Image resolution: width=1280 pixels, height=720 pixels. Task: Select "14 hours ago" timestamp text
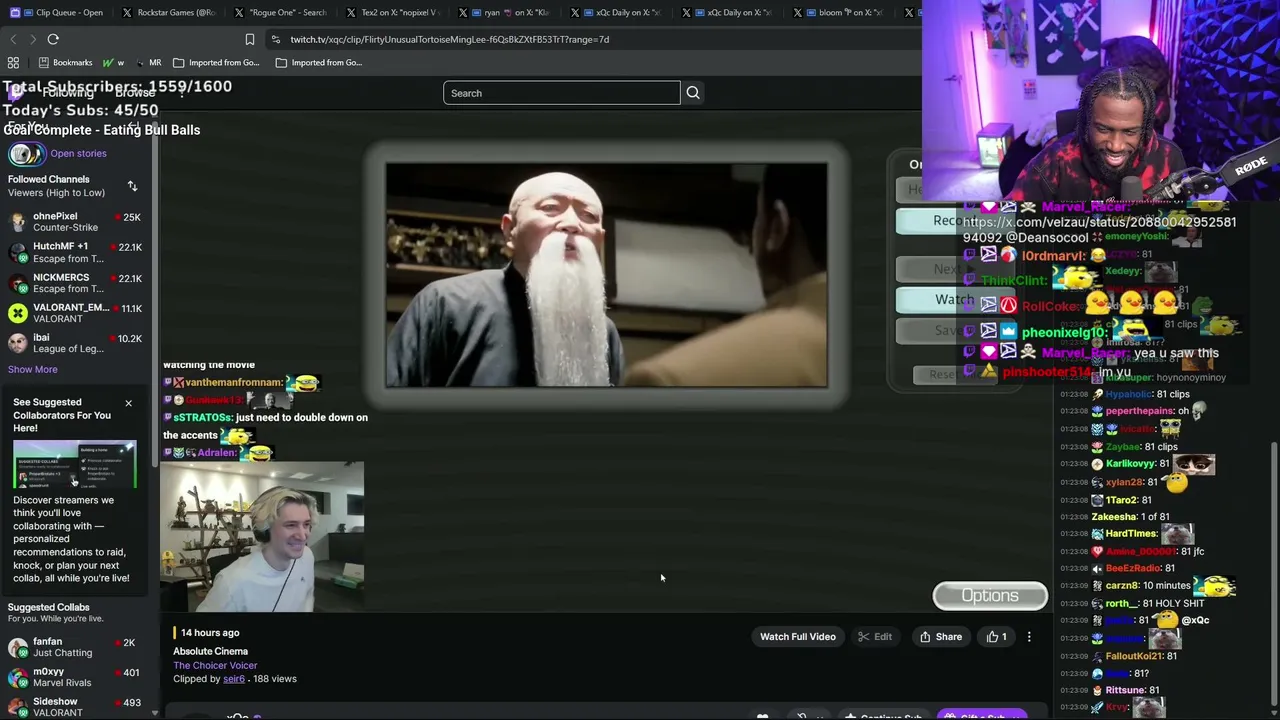tap(210, 633)
